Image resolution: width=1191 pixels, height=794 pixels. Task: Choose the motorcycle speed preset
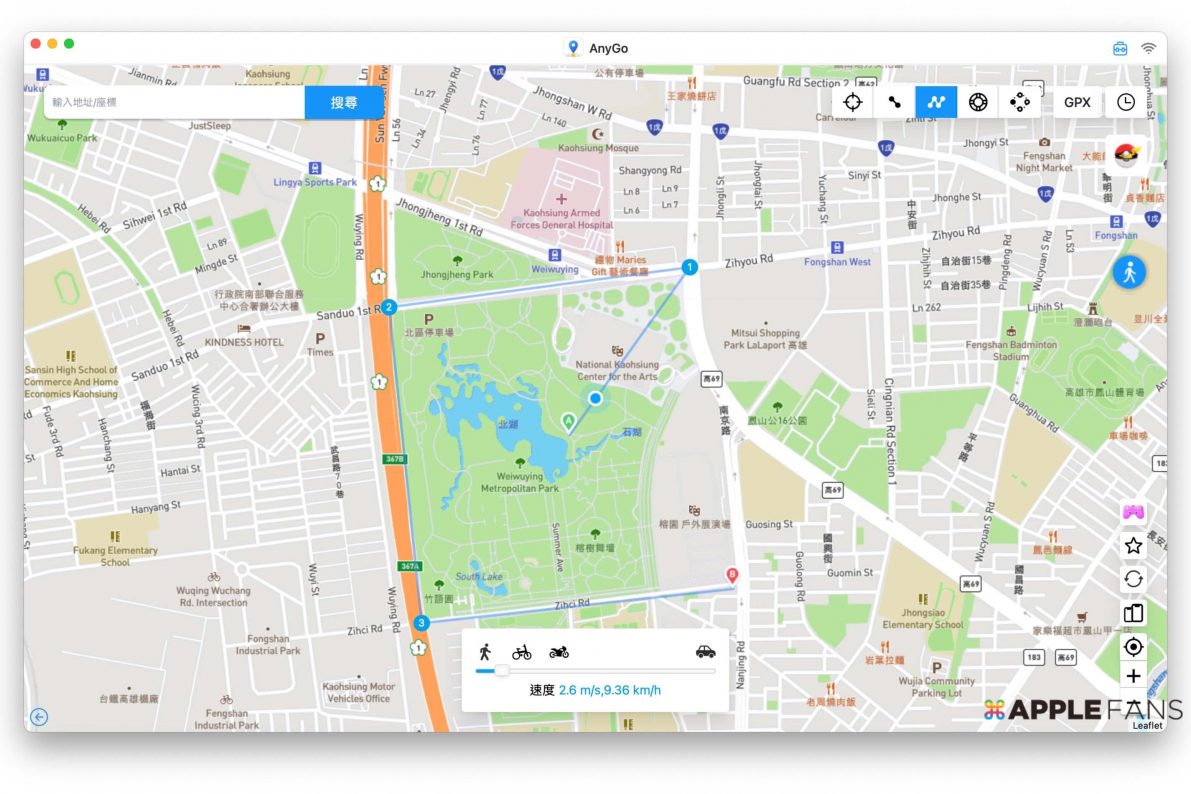[559, 652]
